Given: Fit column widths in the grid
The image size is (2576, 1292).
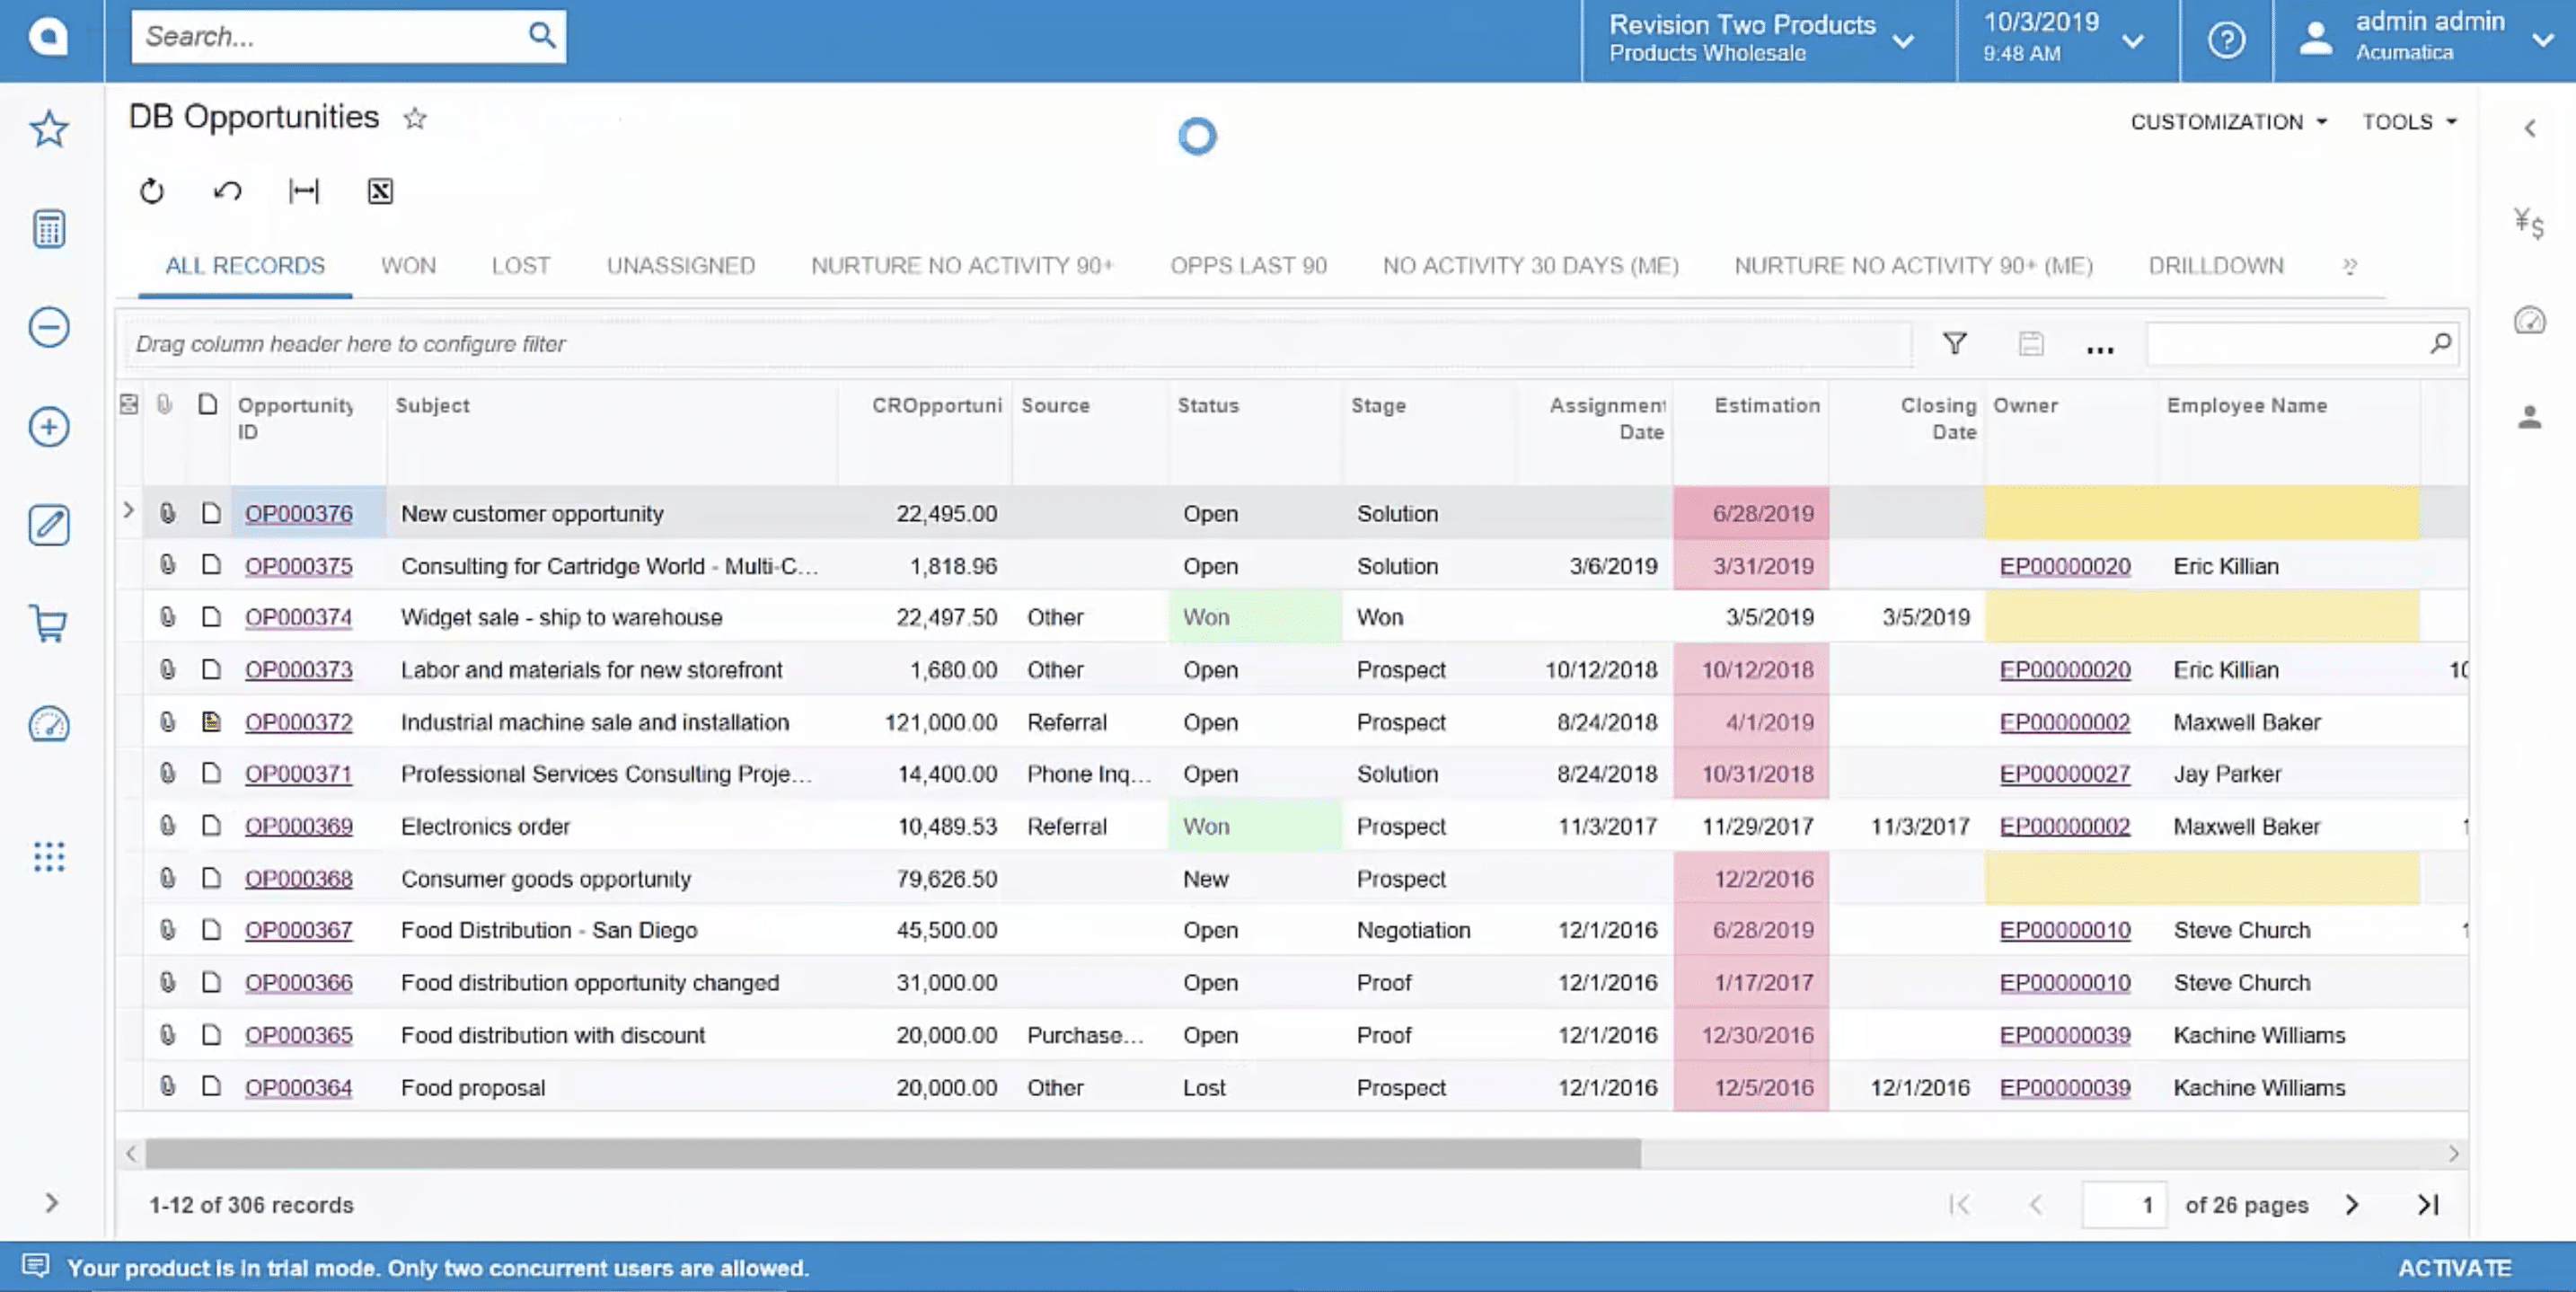Looking at the screenshot, I should click(303, 191).
